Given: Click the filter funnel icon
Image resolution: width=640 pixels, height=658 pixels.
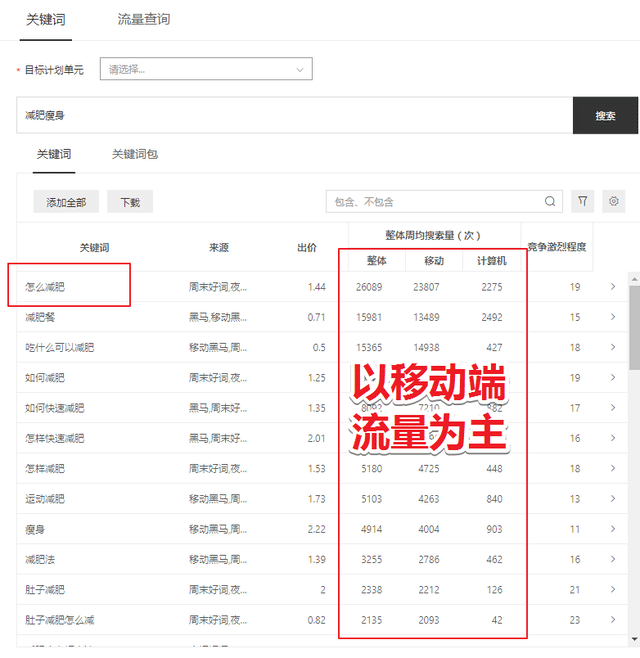Looking at the screenshot, I should (x=582, y=202).
